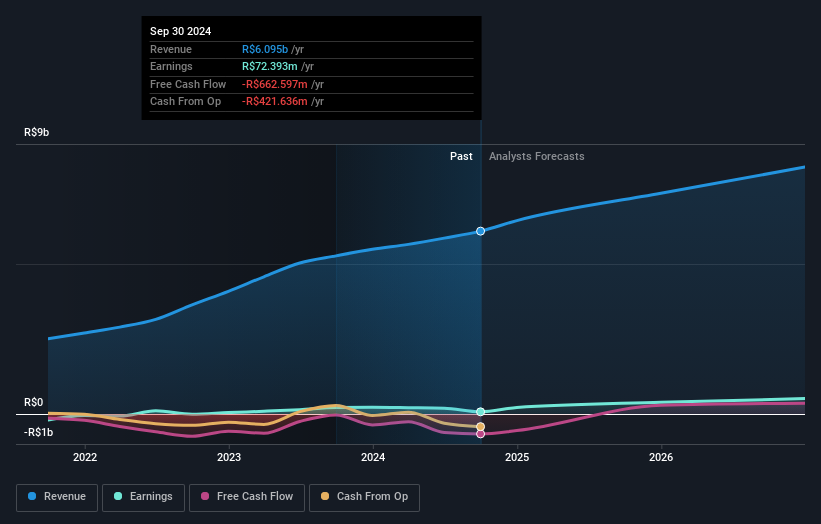Click the 2024 x-axis label

[373, 457]
